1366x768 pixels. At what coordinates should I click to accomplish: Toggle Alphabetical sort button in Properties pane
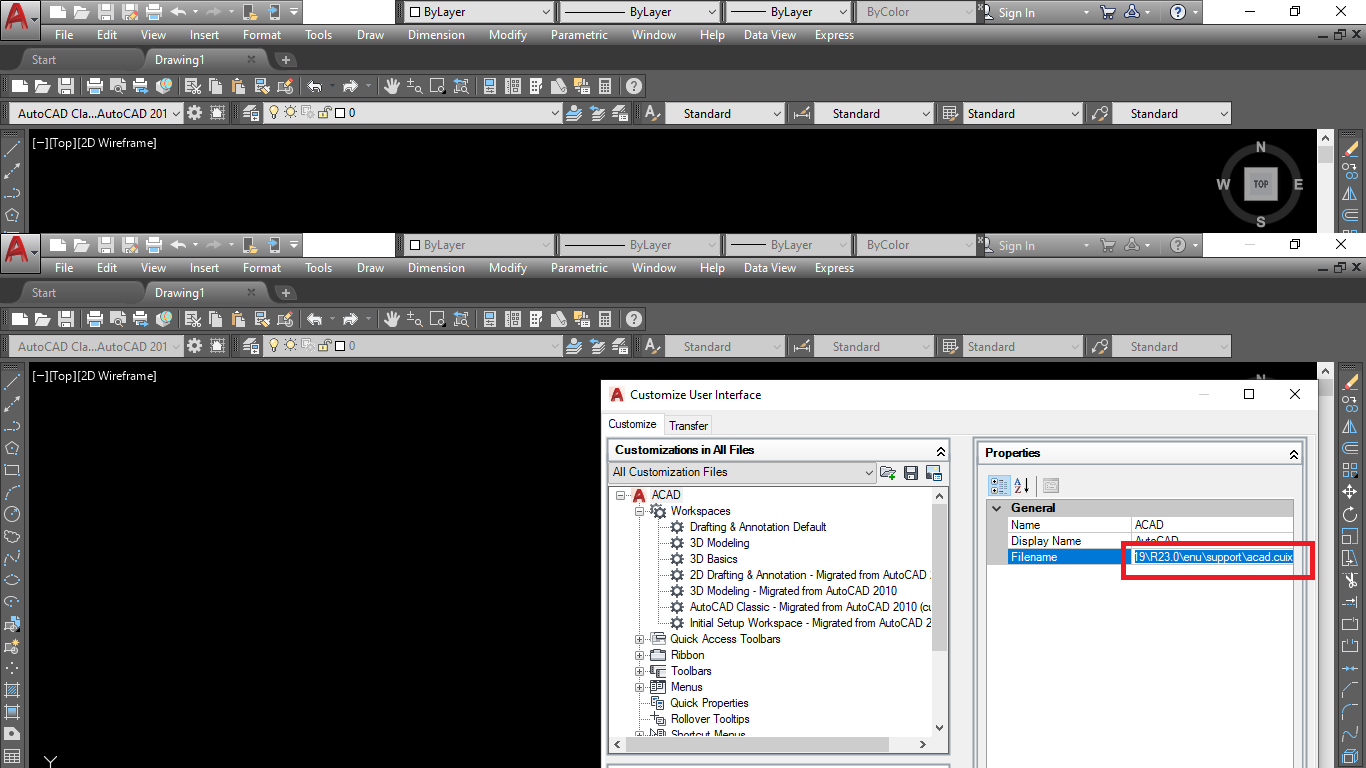(x=1022, y=485)
